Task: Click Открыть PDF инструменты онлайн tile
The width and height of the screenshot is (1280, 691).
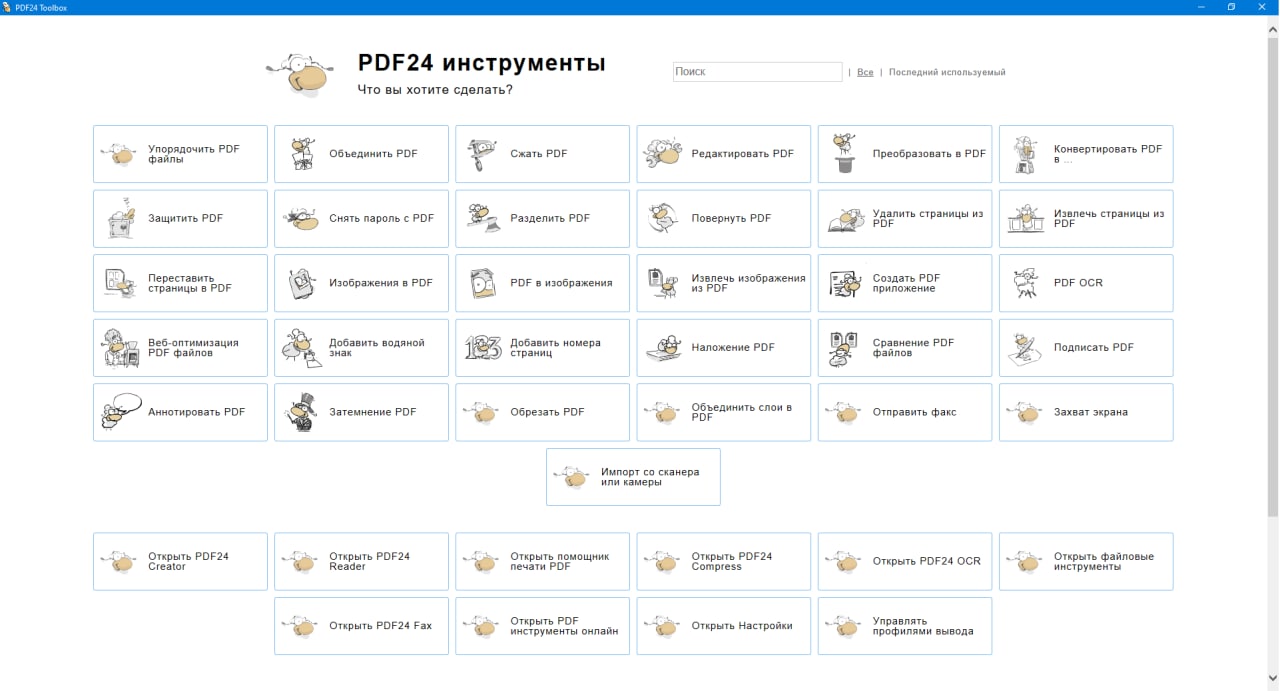Action: click(542, 626)
